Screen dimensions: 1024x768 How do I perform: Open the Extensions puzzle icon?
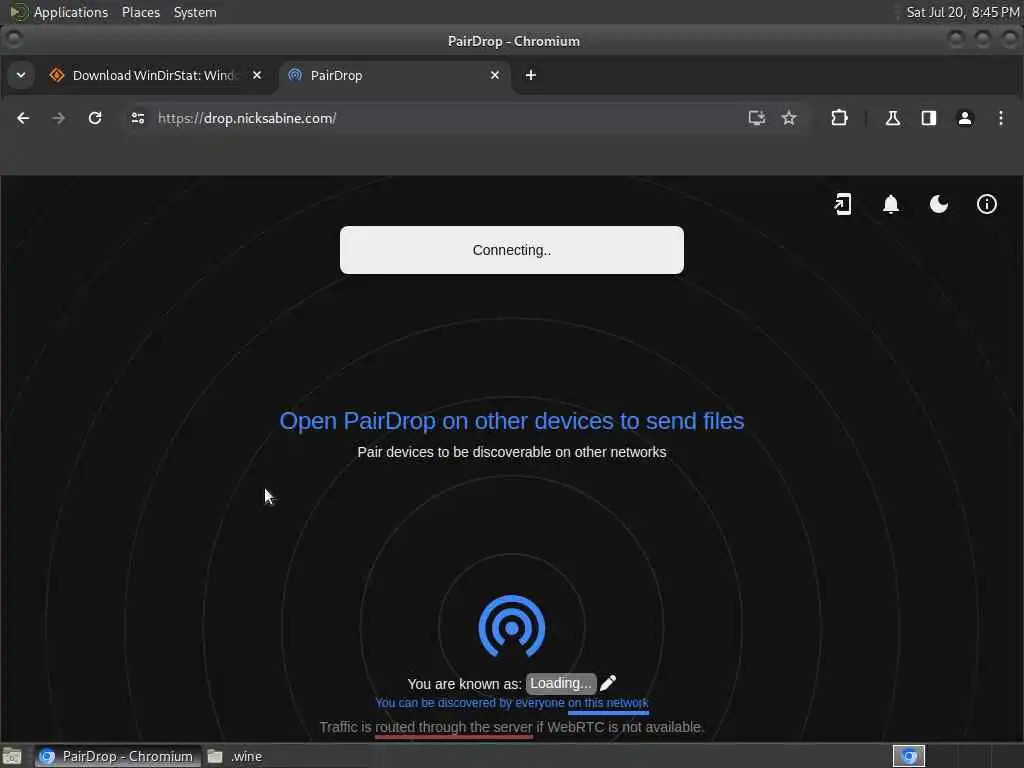839,118
